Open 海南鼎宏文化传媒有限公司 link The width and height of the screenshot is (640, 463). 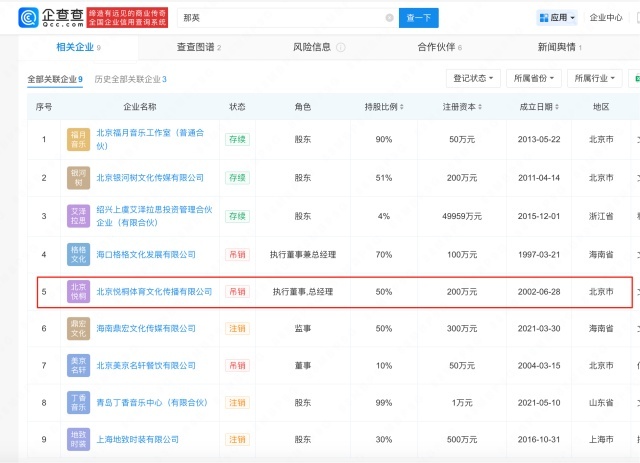click(146, 328)
